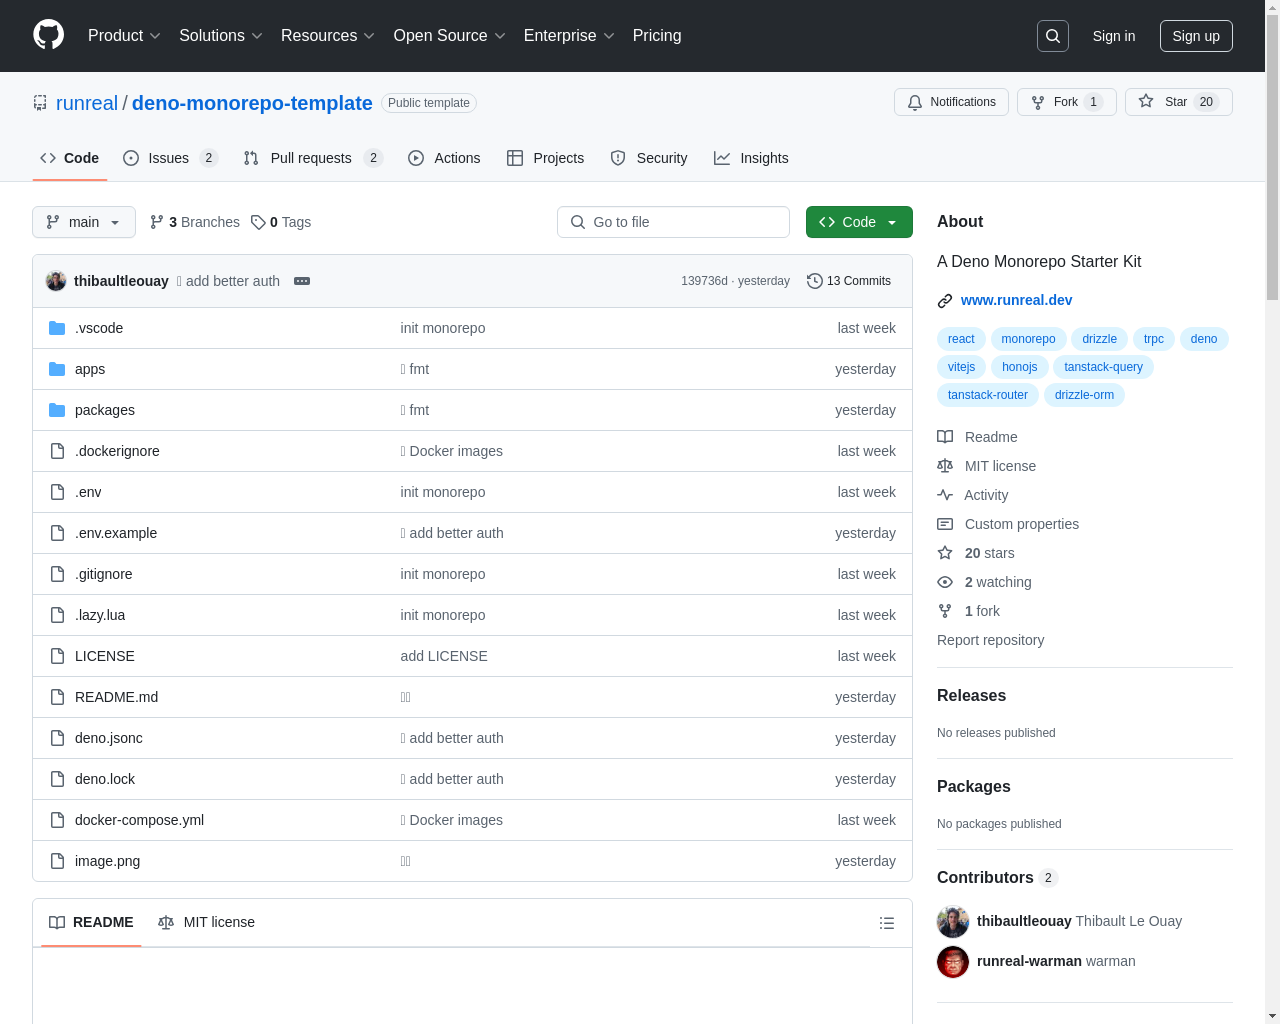
Task: Open the packages folder
Action: pyautogui.click(x=105, y=410)
